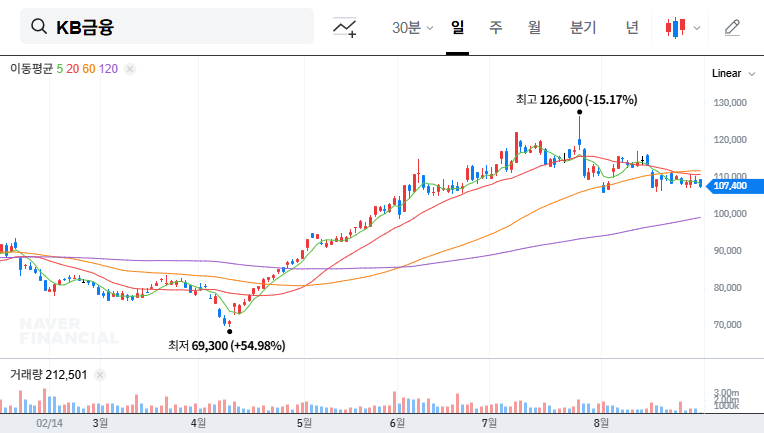Click the search magnifier icon
The height and width of the screenshot is (433, 764).
pos(39,26)
